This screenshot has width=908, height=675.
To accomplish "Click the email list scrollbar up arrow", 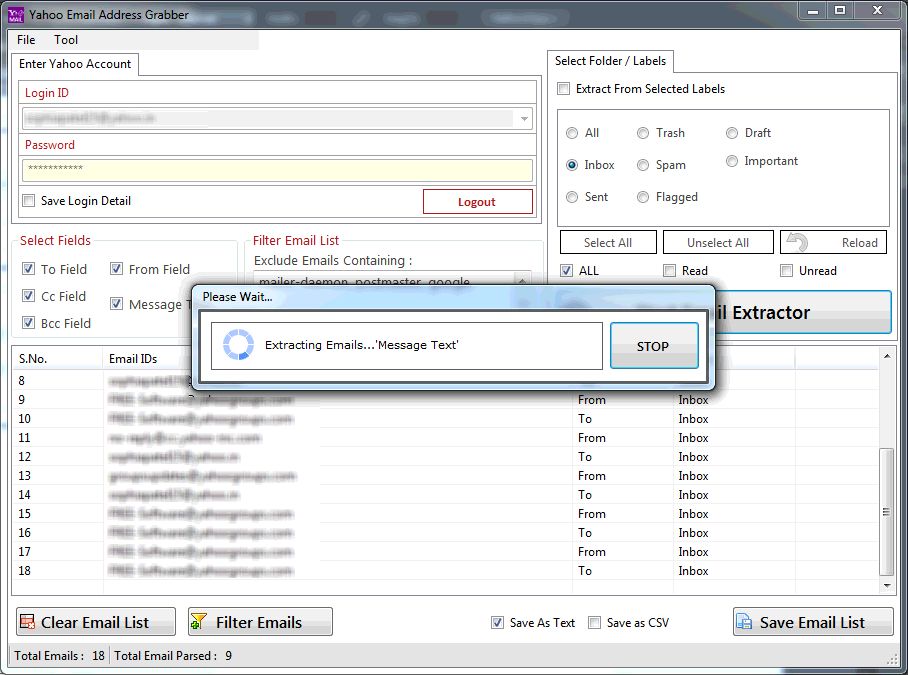I will [887, 356].
